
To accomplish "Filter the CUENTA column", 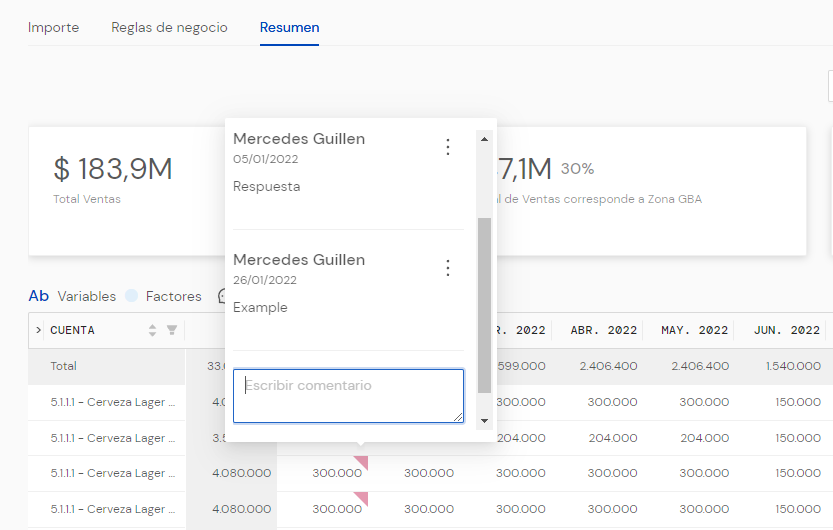I will click(x=172, y=330).
